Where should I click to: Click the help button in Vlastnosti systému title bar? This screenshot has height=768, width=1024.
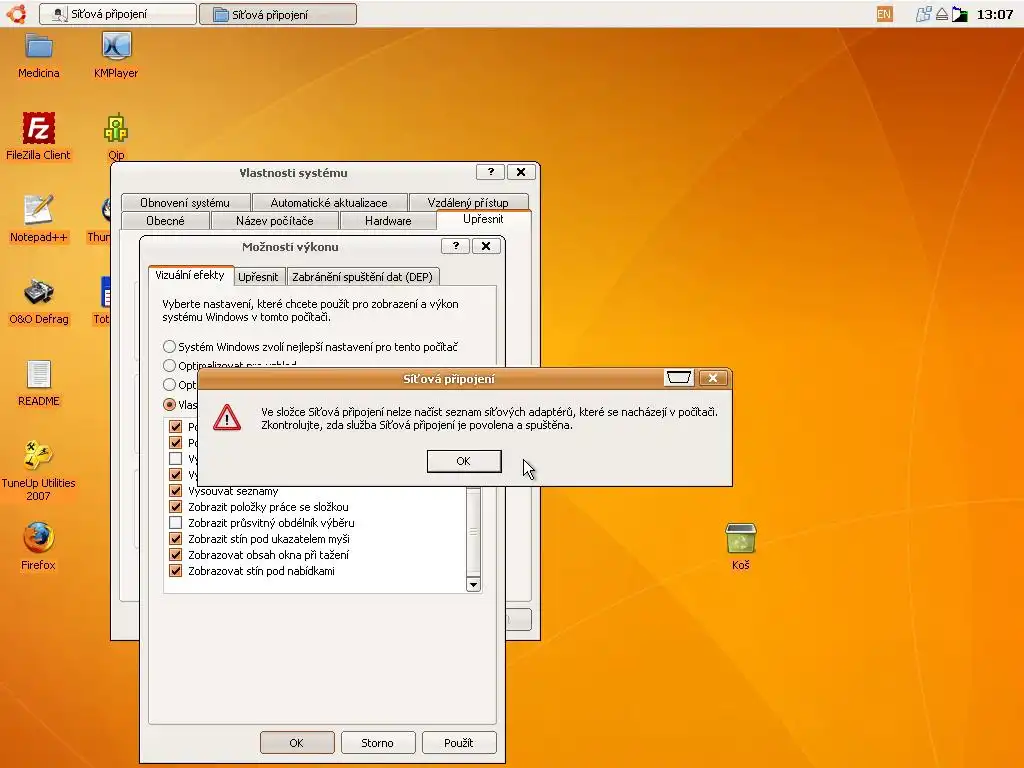point(490,172)
